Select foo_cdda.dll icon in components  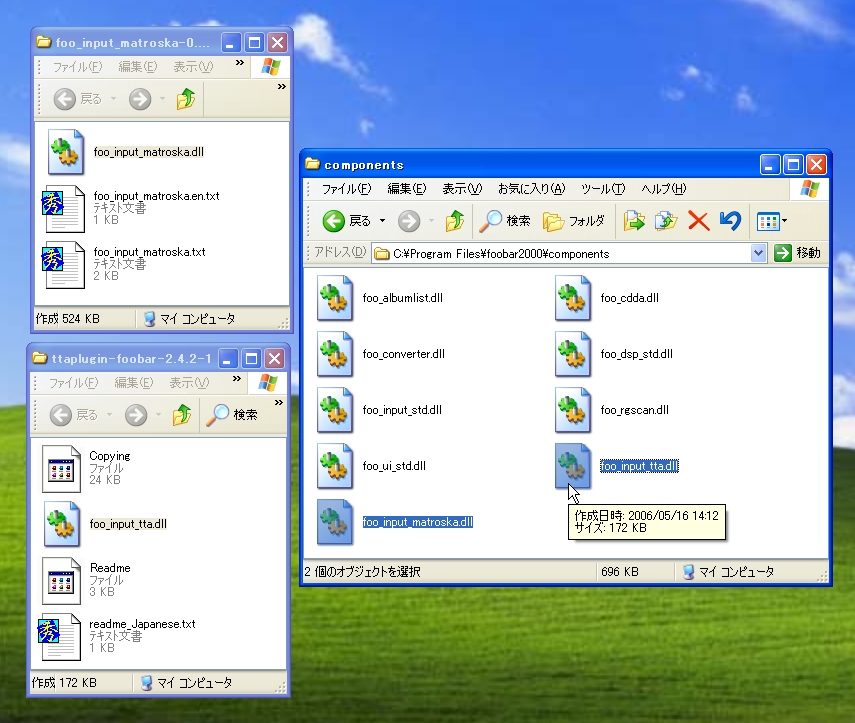click(573, 298)
